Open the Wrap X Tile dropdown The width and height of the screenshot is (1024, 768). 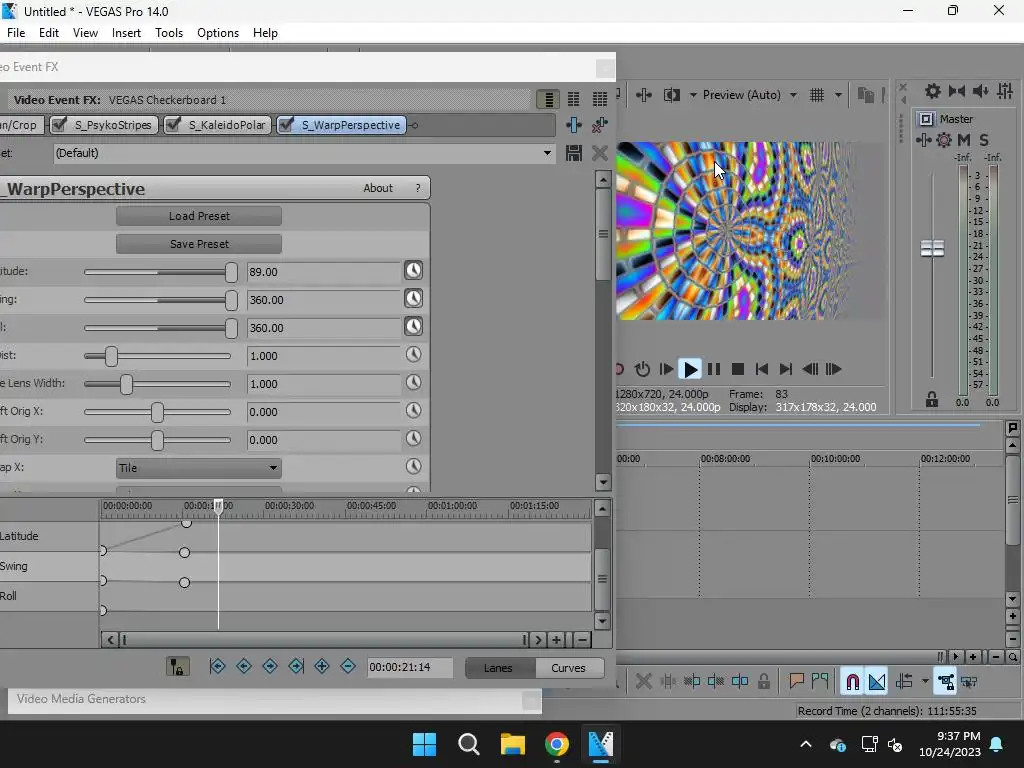pyautogui.click(x=199, y=468)
